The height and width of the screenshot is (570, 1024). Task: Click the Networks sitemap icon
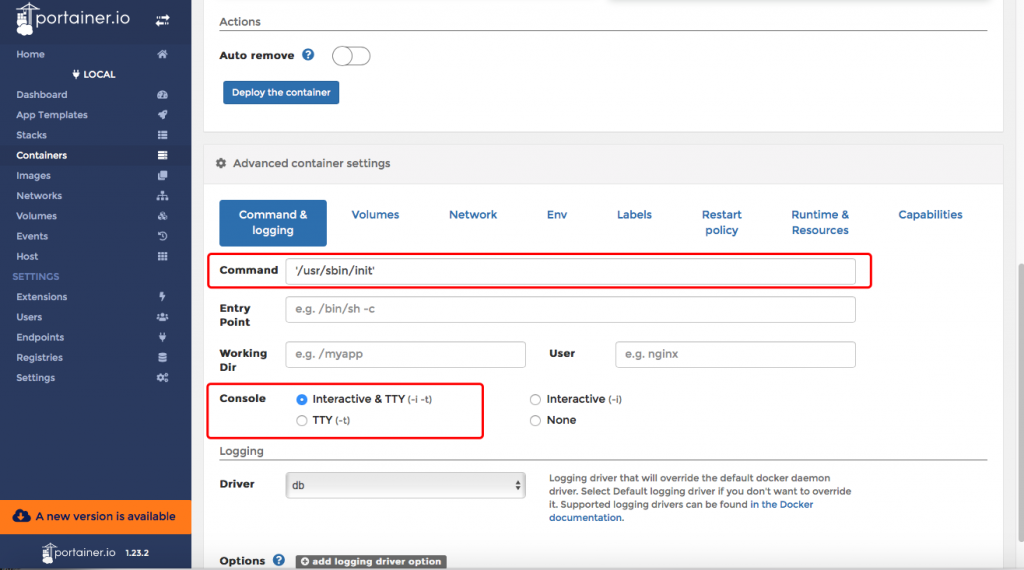coord(162,196)
